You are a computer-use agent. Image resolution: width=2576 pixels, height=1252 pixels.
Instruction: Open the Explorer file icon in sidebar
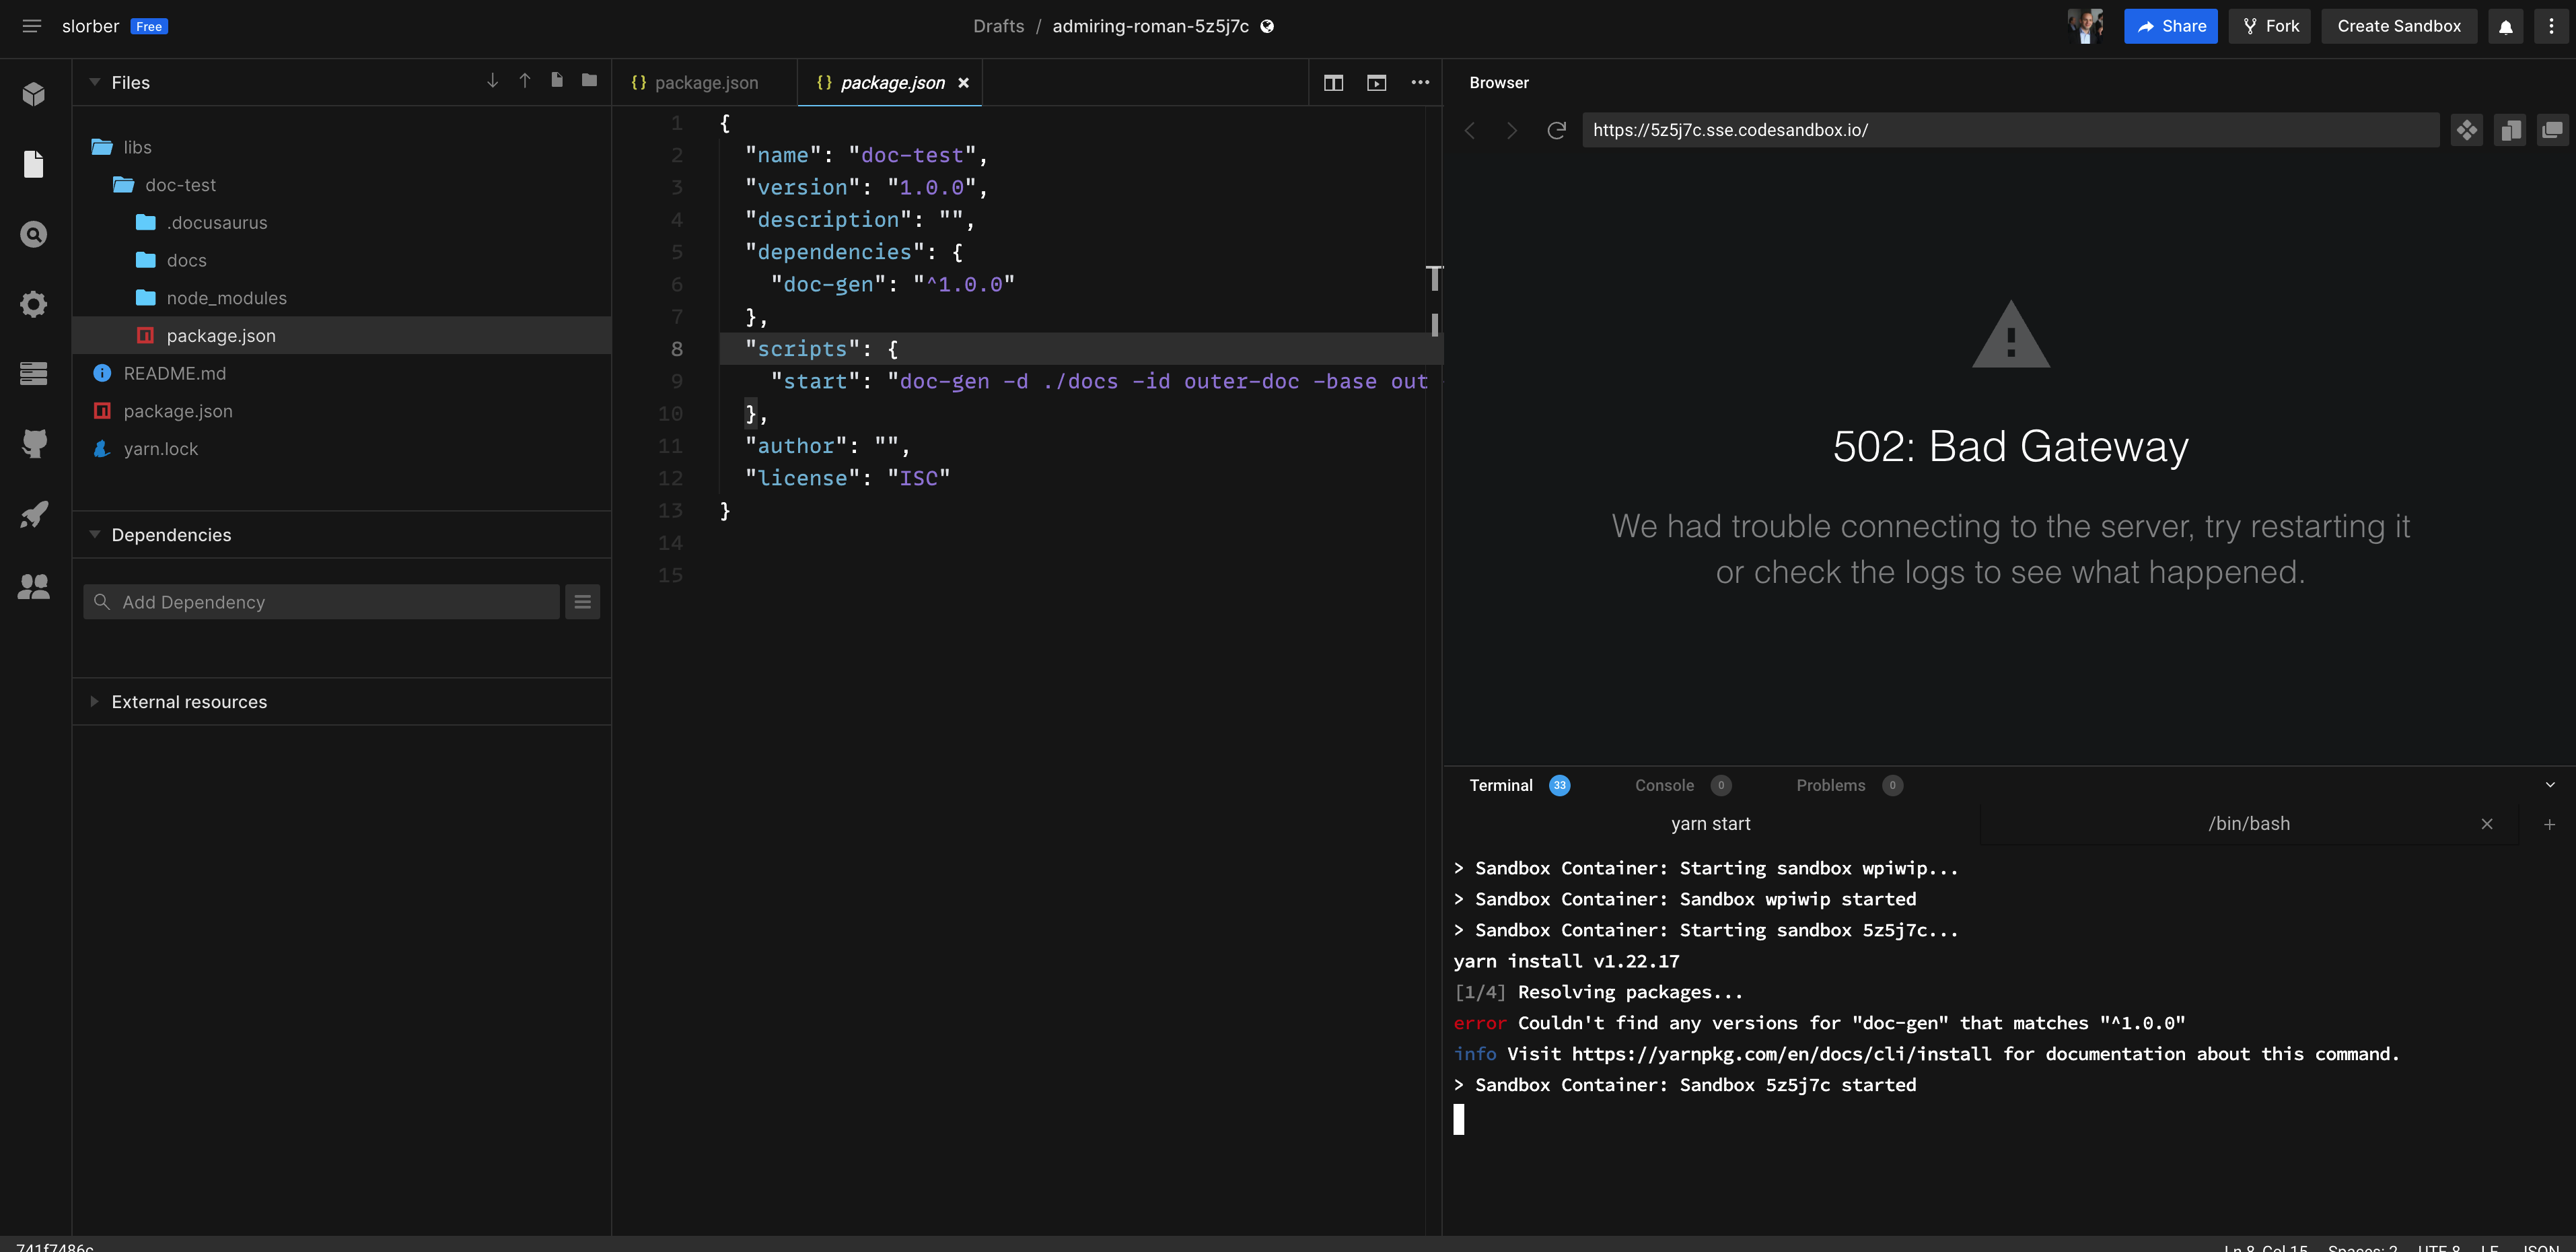pyautogui.click(x=34, y=164)
